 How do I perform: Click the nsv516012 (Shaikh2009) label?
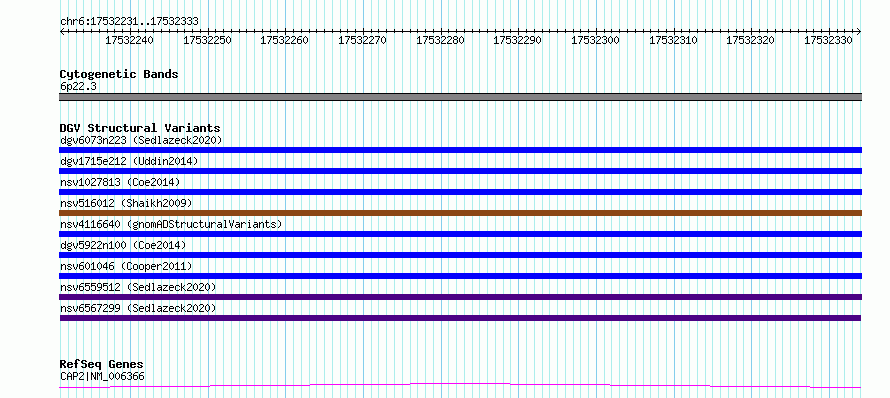click(126, 203)
